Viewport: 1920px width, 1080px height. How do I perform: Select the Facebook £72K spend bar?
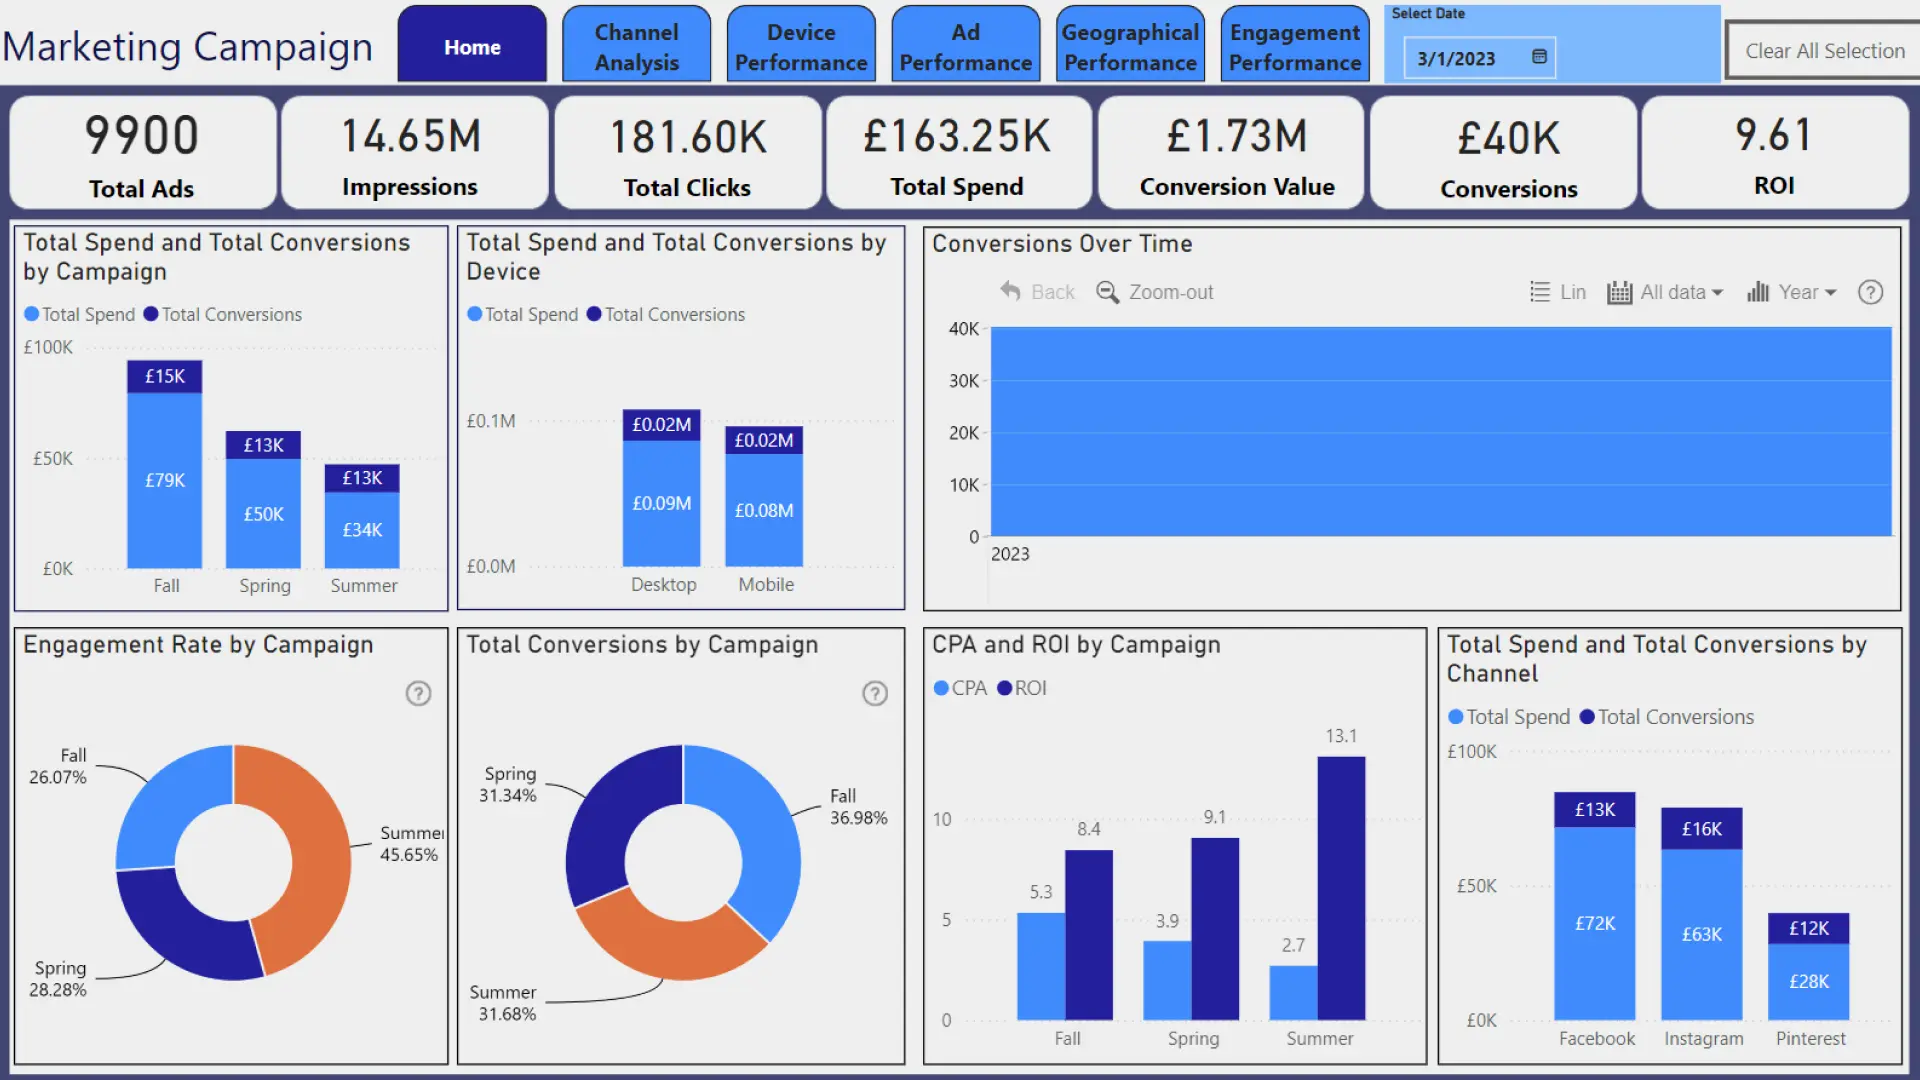coord(1595,923)
